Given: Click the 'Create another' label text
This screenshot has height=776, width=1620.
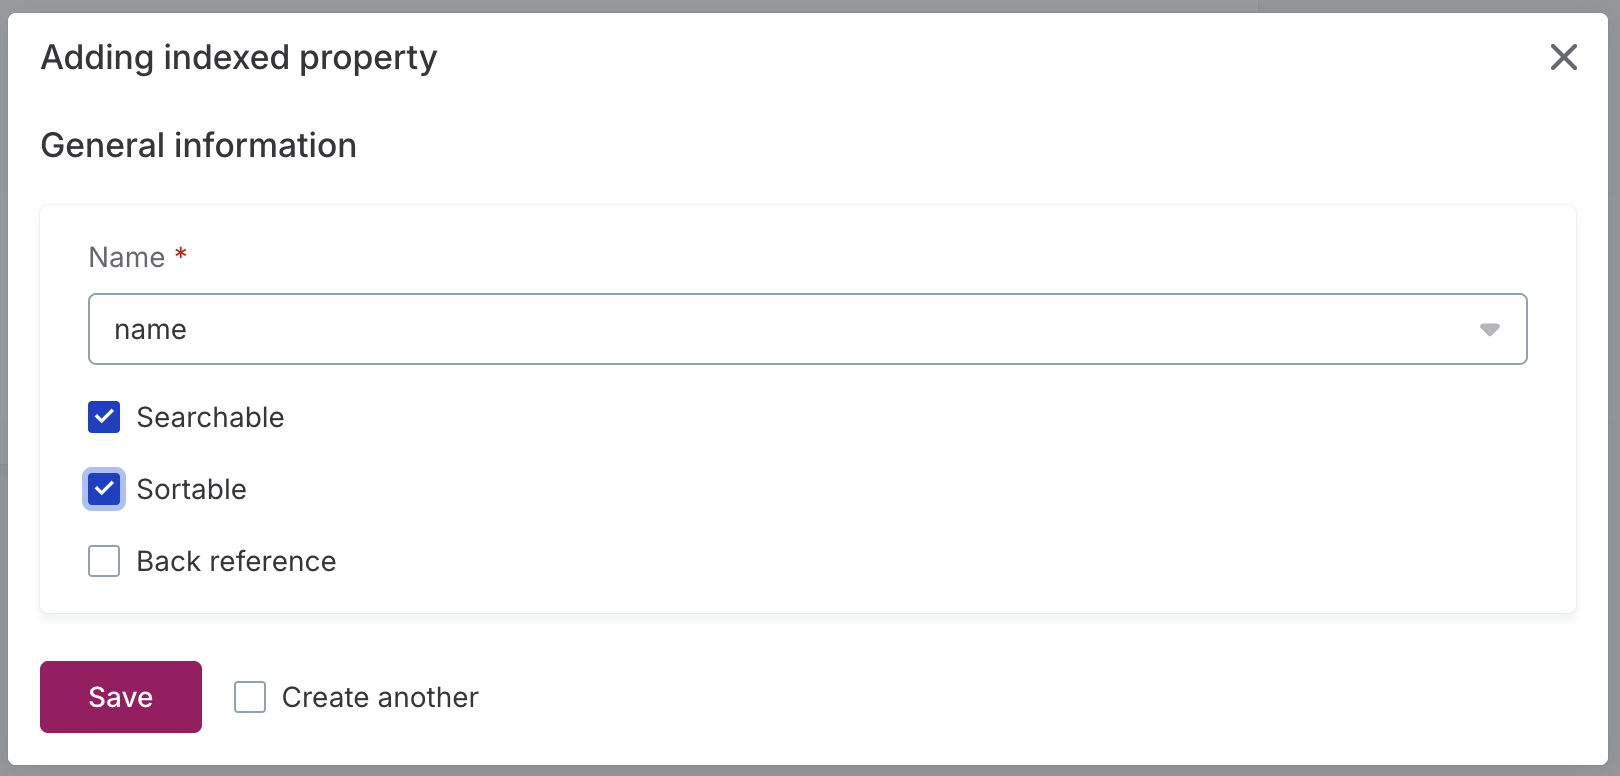Looking at the screenshot, I should click(380, 697).
